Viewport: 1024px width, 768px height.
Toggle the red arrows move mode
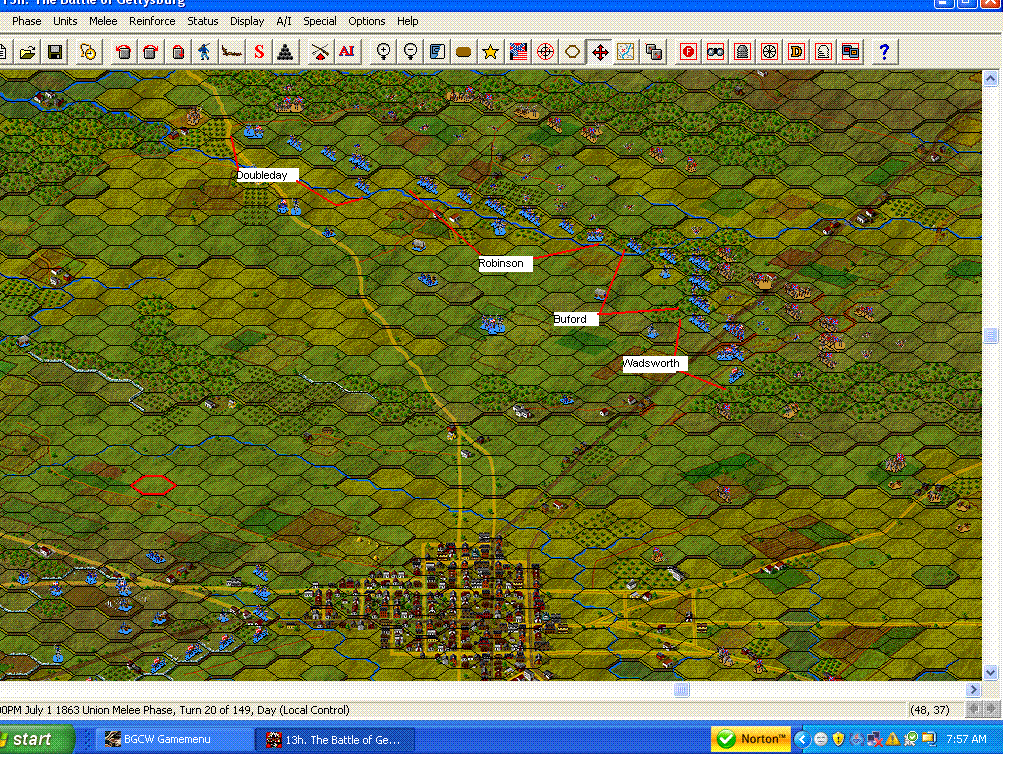tap(600, 52)
